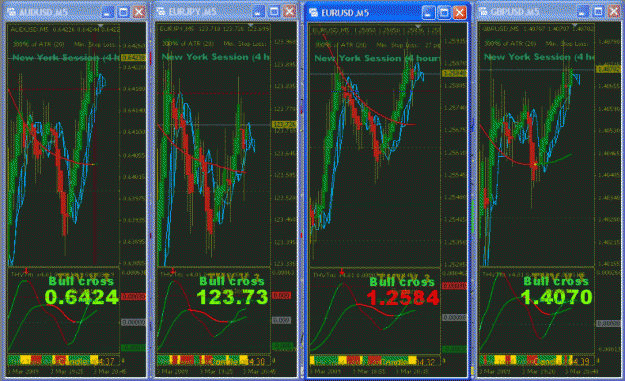625x381 pixels.
Task: Click New York Session label in AUDUSD chart
Action: pyautogui.click(x=66, y=58)
